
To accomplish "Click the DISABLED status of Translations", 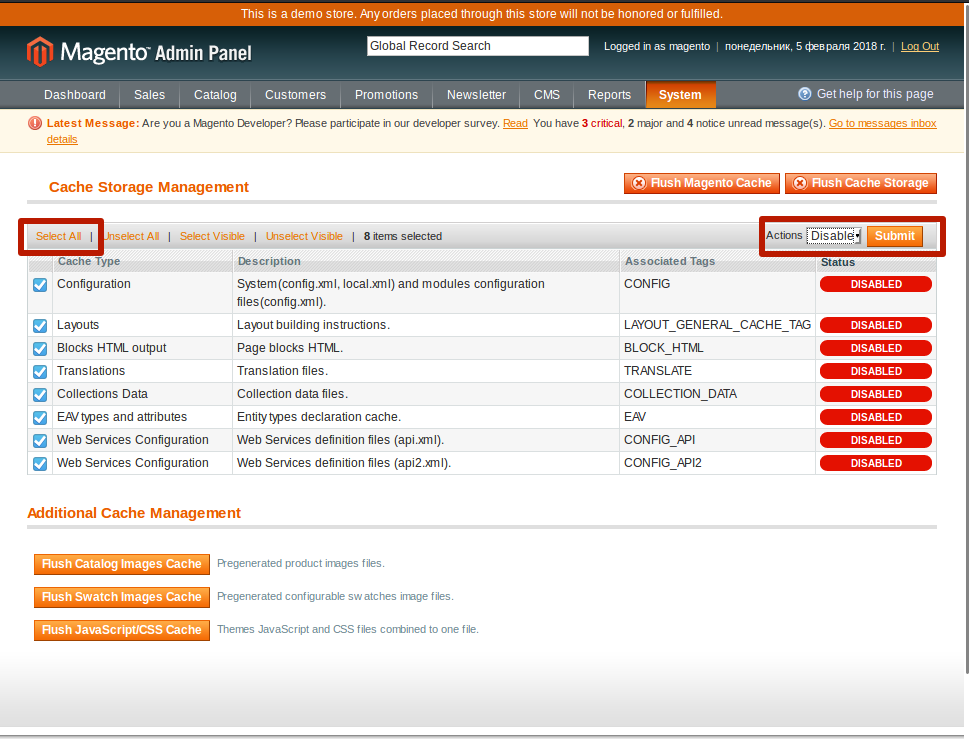I will point(876,371).
